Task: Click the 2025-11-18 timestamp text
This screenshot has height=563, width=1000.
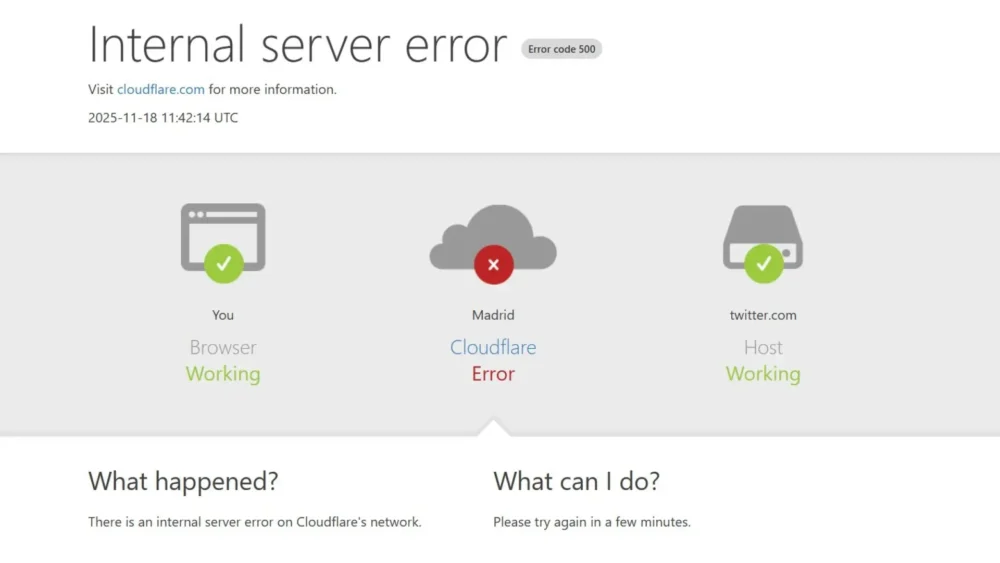Action: (x=163, y=117)
